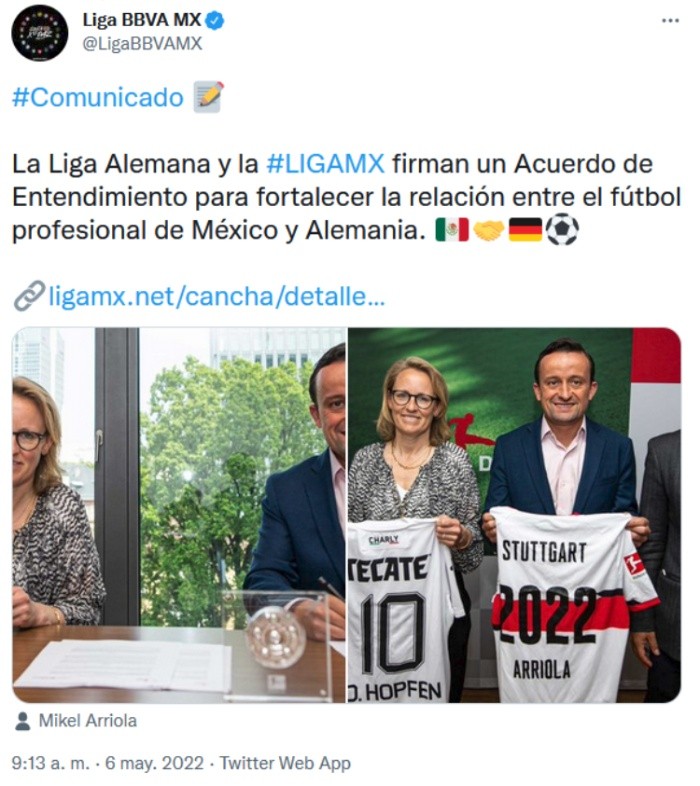Open the @LigaBBVAMX handle link

coord(142,44)
